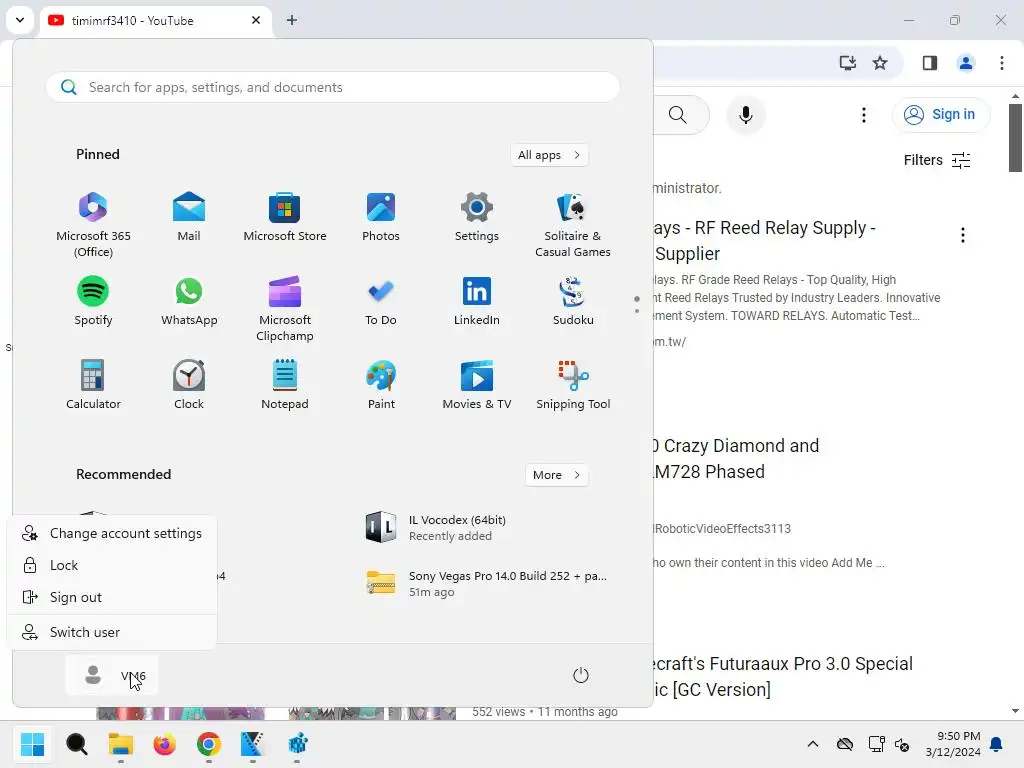Expand All apps list
Viewport: 1024px width, 768px height.
pos(549,155)
